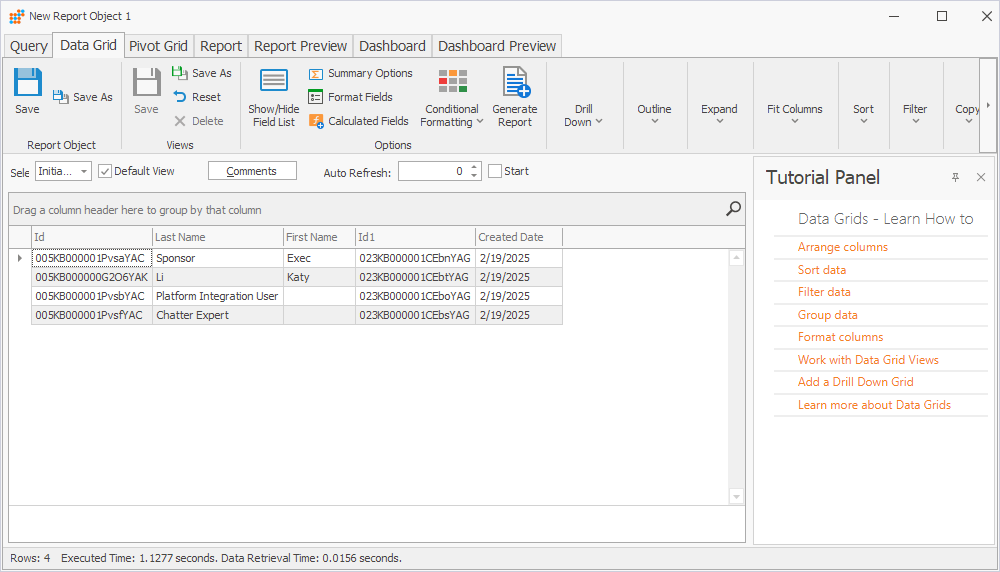Open Calculated Fields

click(x=359, y=121)
